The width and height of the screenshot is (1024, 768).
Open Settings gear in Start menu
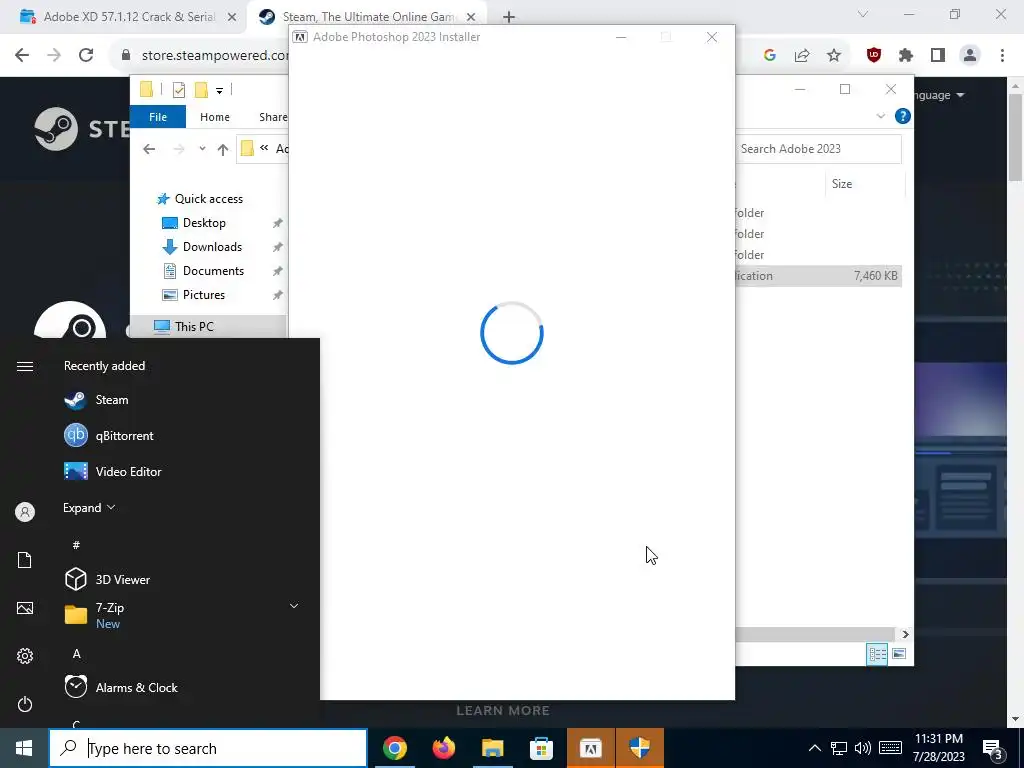[x=25, y=656]
